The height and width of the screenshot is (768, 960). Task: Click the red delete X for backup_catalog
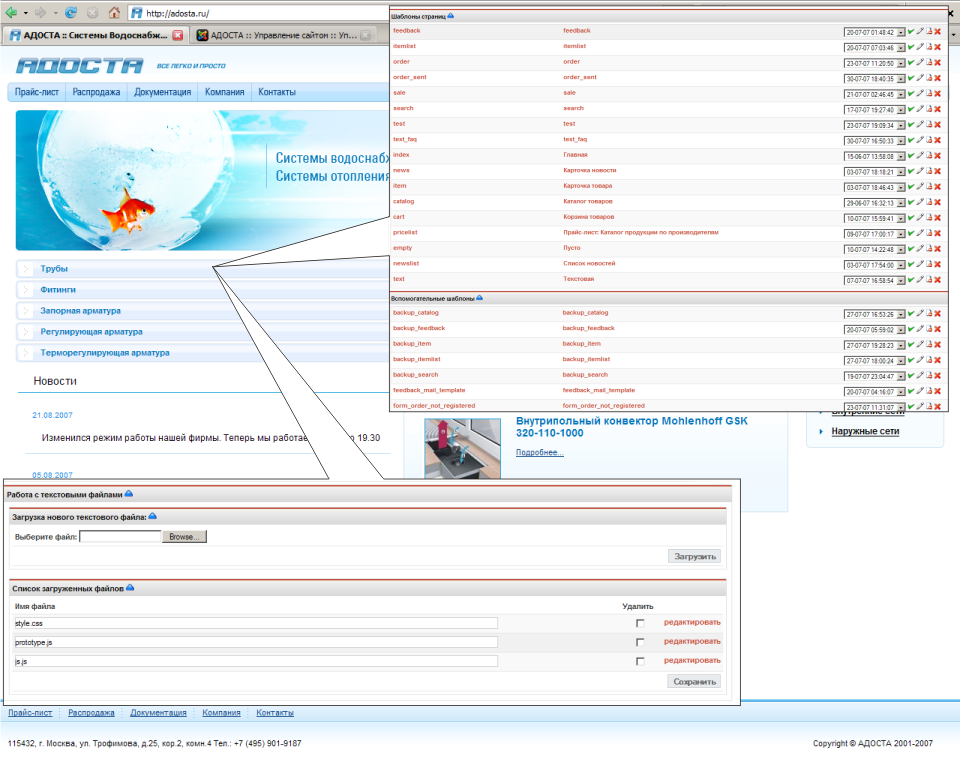(x=938, y=314)
